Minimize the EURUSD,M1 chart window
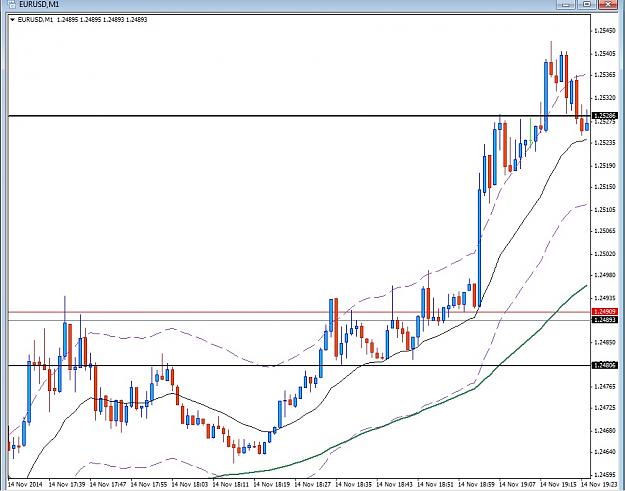This screenshot has height=491, width=625. pos(566,4)
